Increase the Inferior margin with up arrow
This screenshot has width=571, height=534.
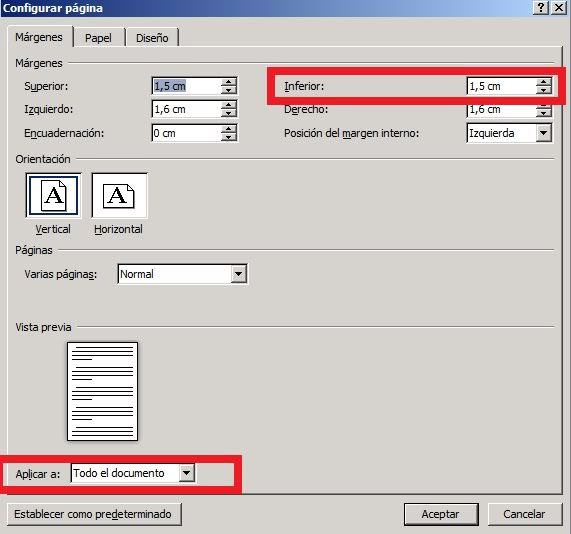click(543, 82)
